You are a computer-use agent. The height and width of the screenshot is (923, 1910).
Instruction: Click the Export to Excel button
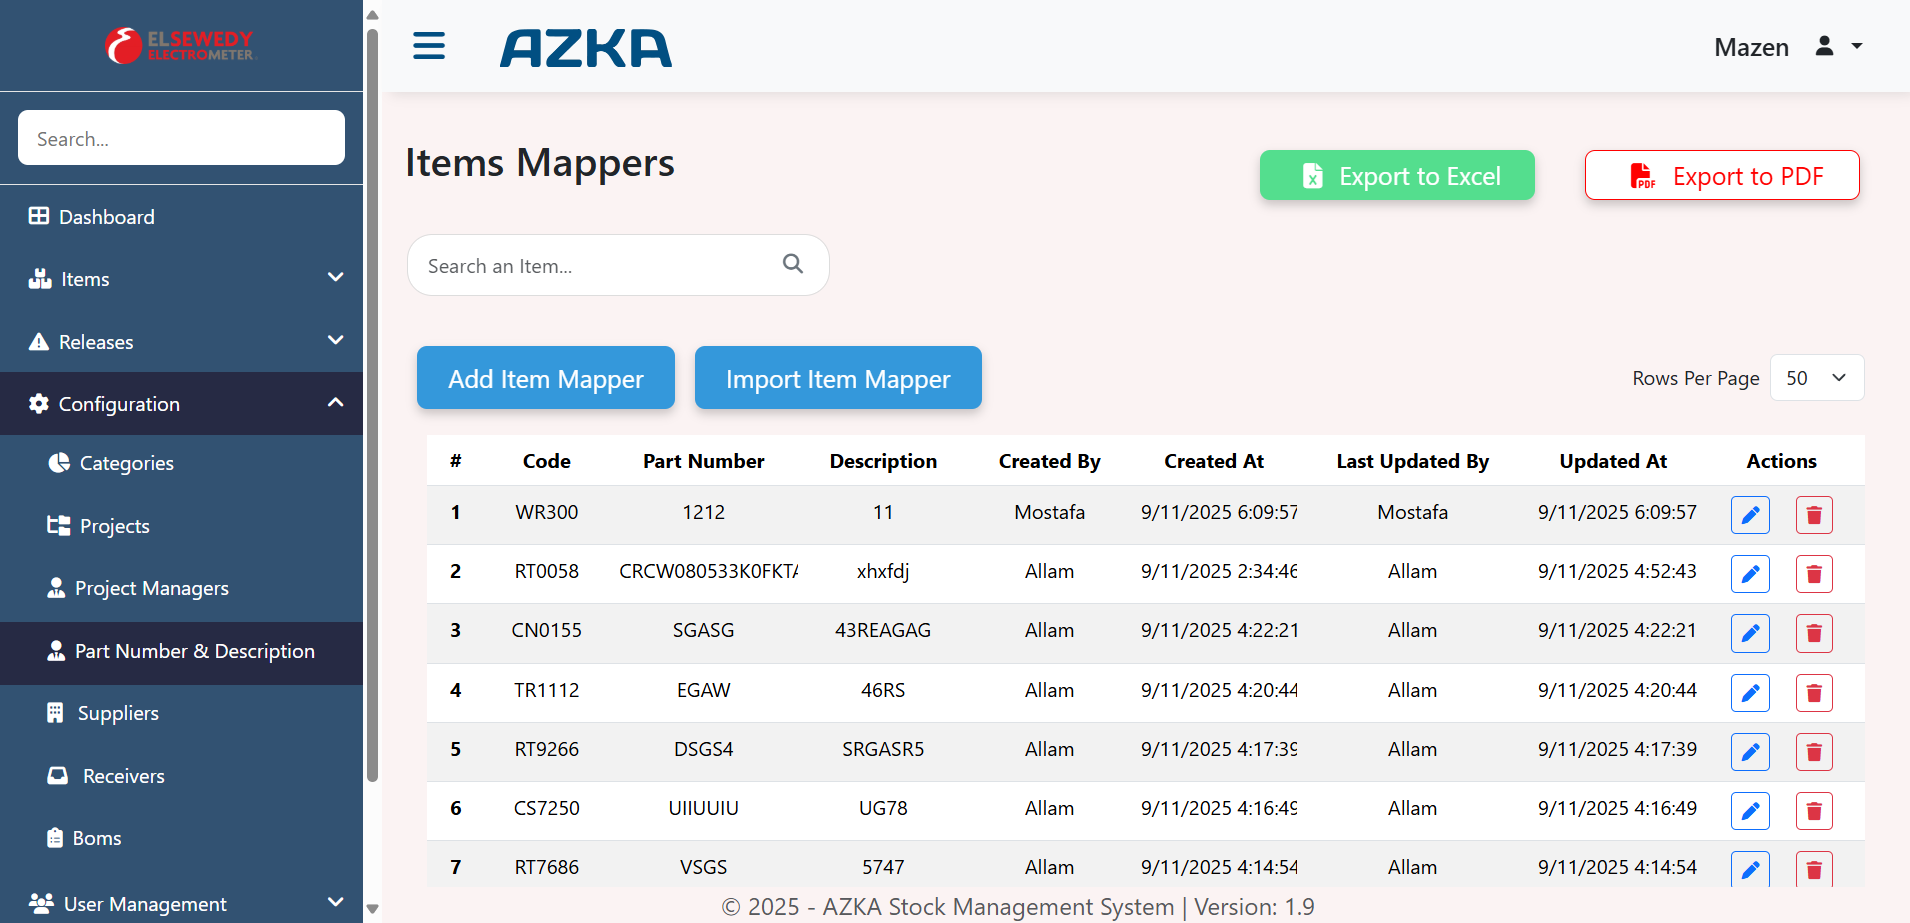1396,176
